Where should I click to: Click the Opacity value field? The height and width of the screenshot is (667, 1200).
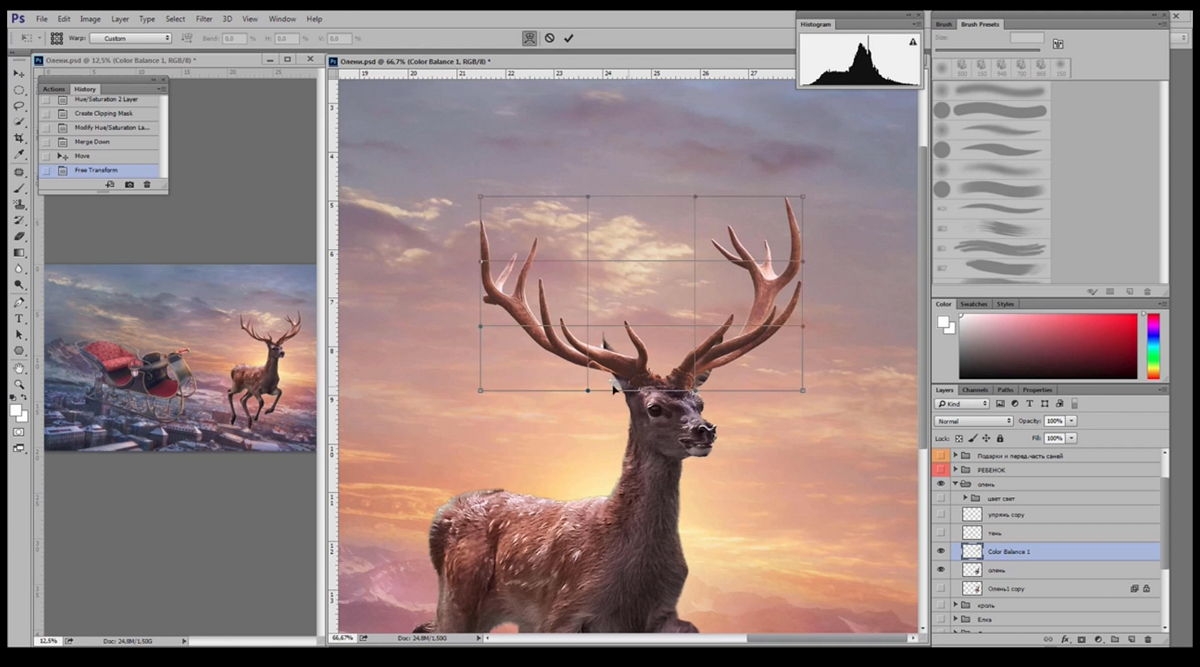point(1055,421)
